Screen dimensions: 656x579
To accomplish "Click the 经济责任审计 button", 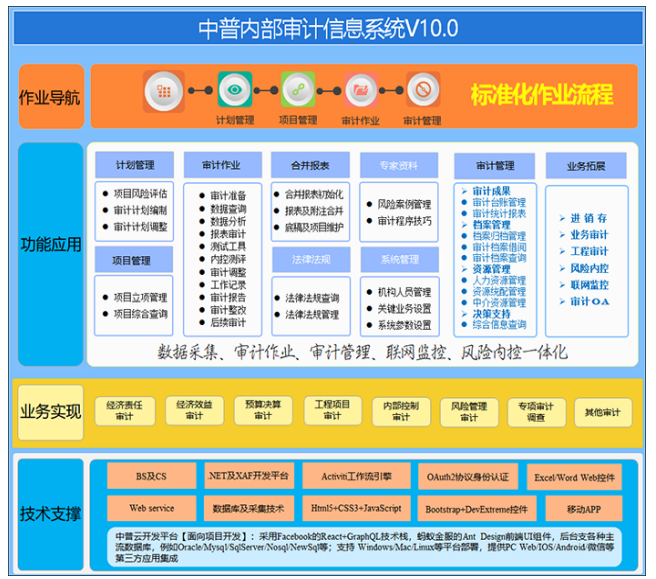I will pos(125,411).
